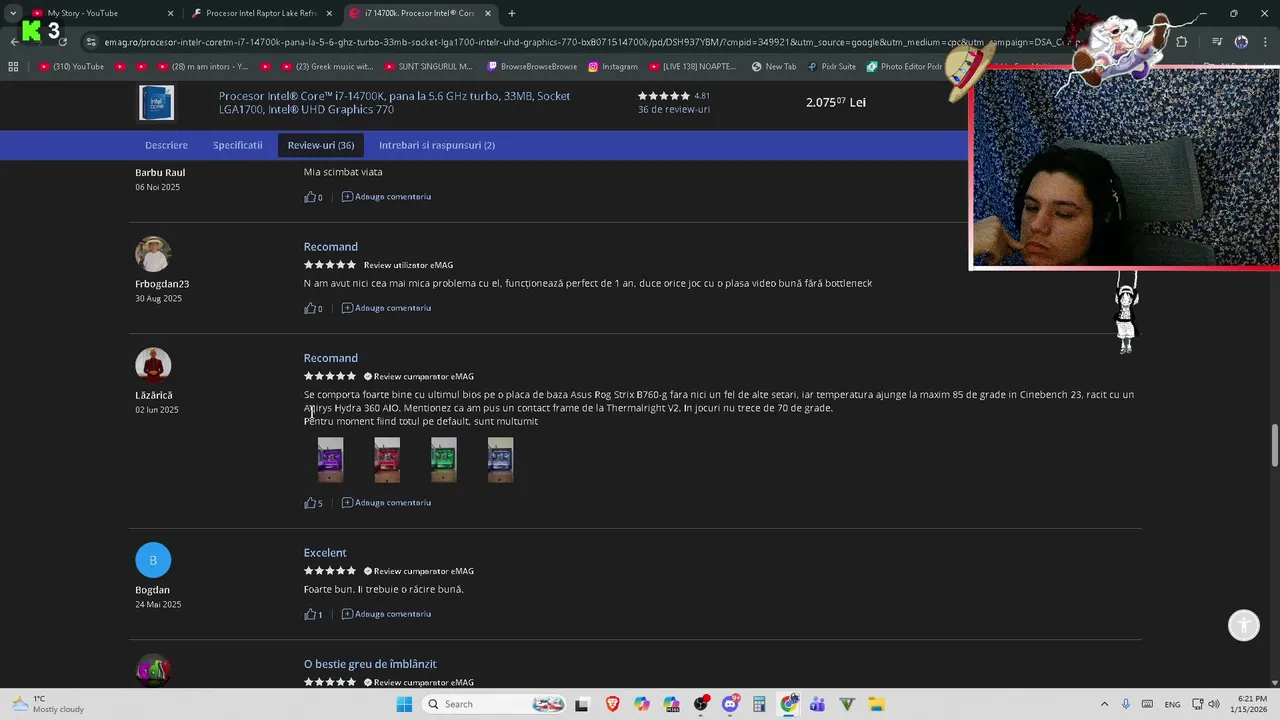This screenshot has width=1280, height=720.
Task: Open the volume control in system tray
Action: coord(1214,704)
